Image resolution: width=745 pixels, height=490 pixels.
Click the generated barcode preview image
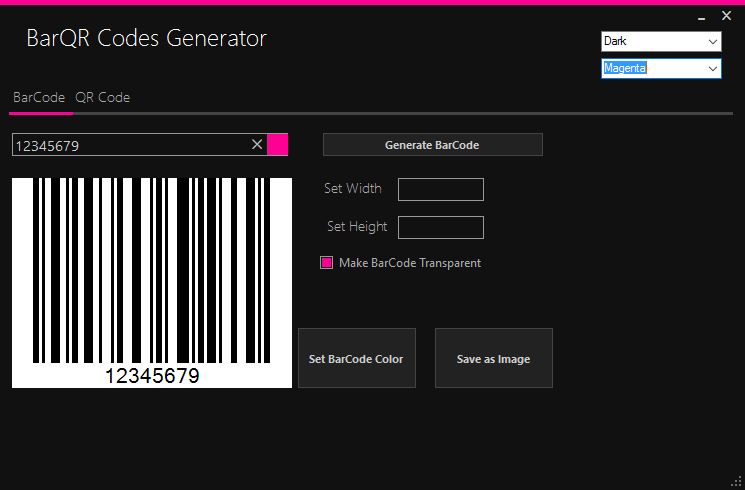pyautogui.click(x=152, y=283)
